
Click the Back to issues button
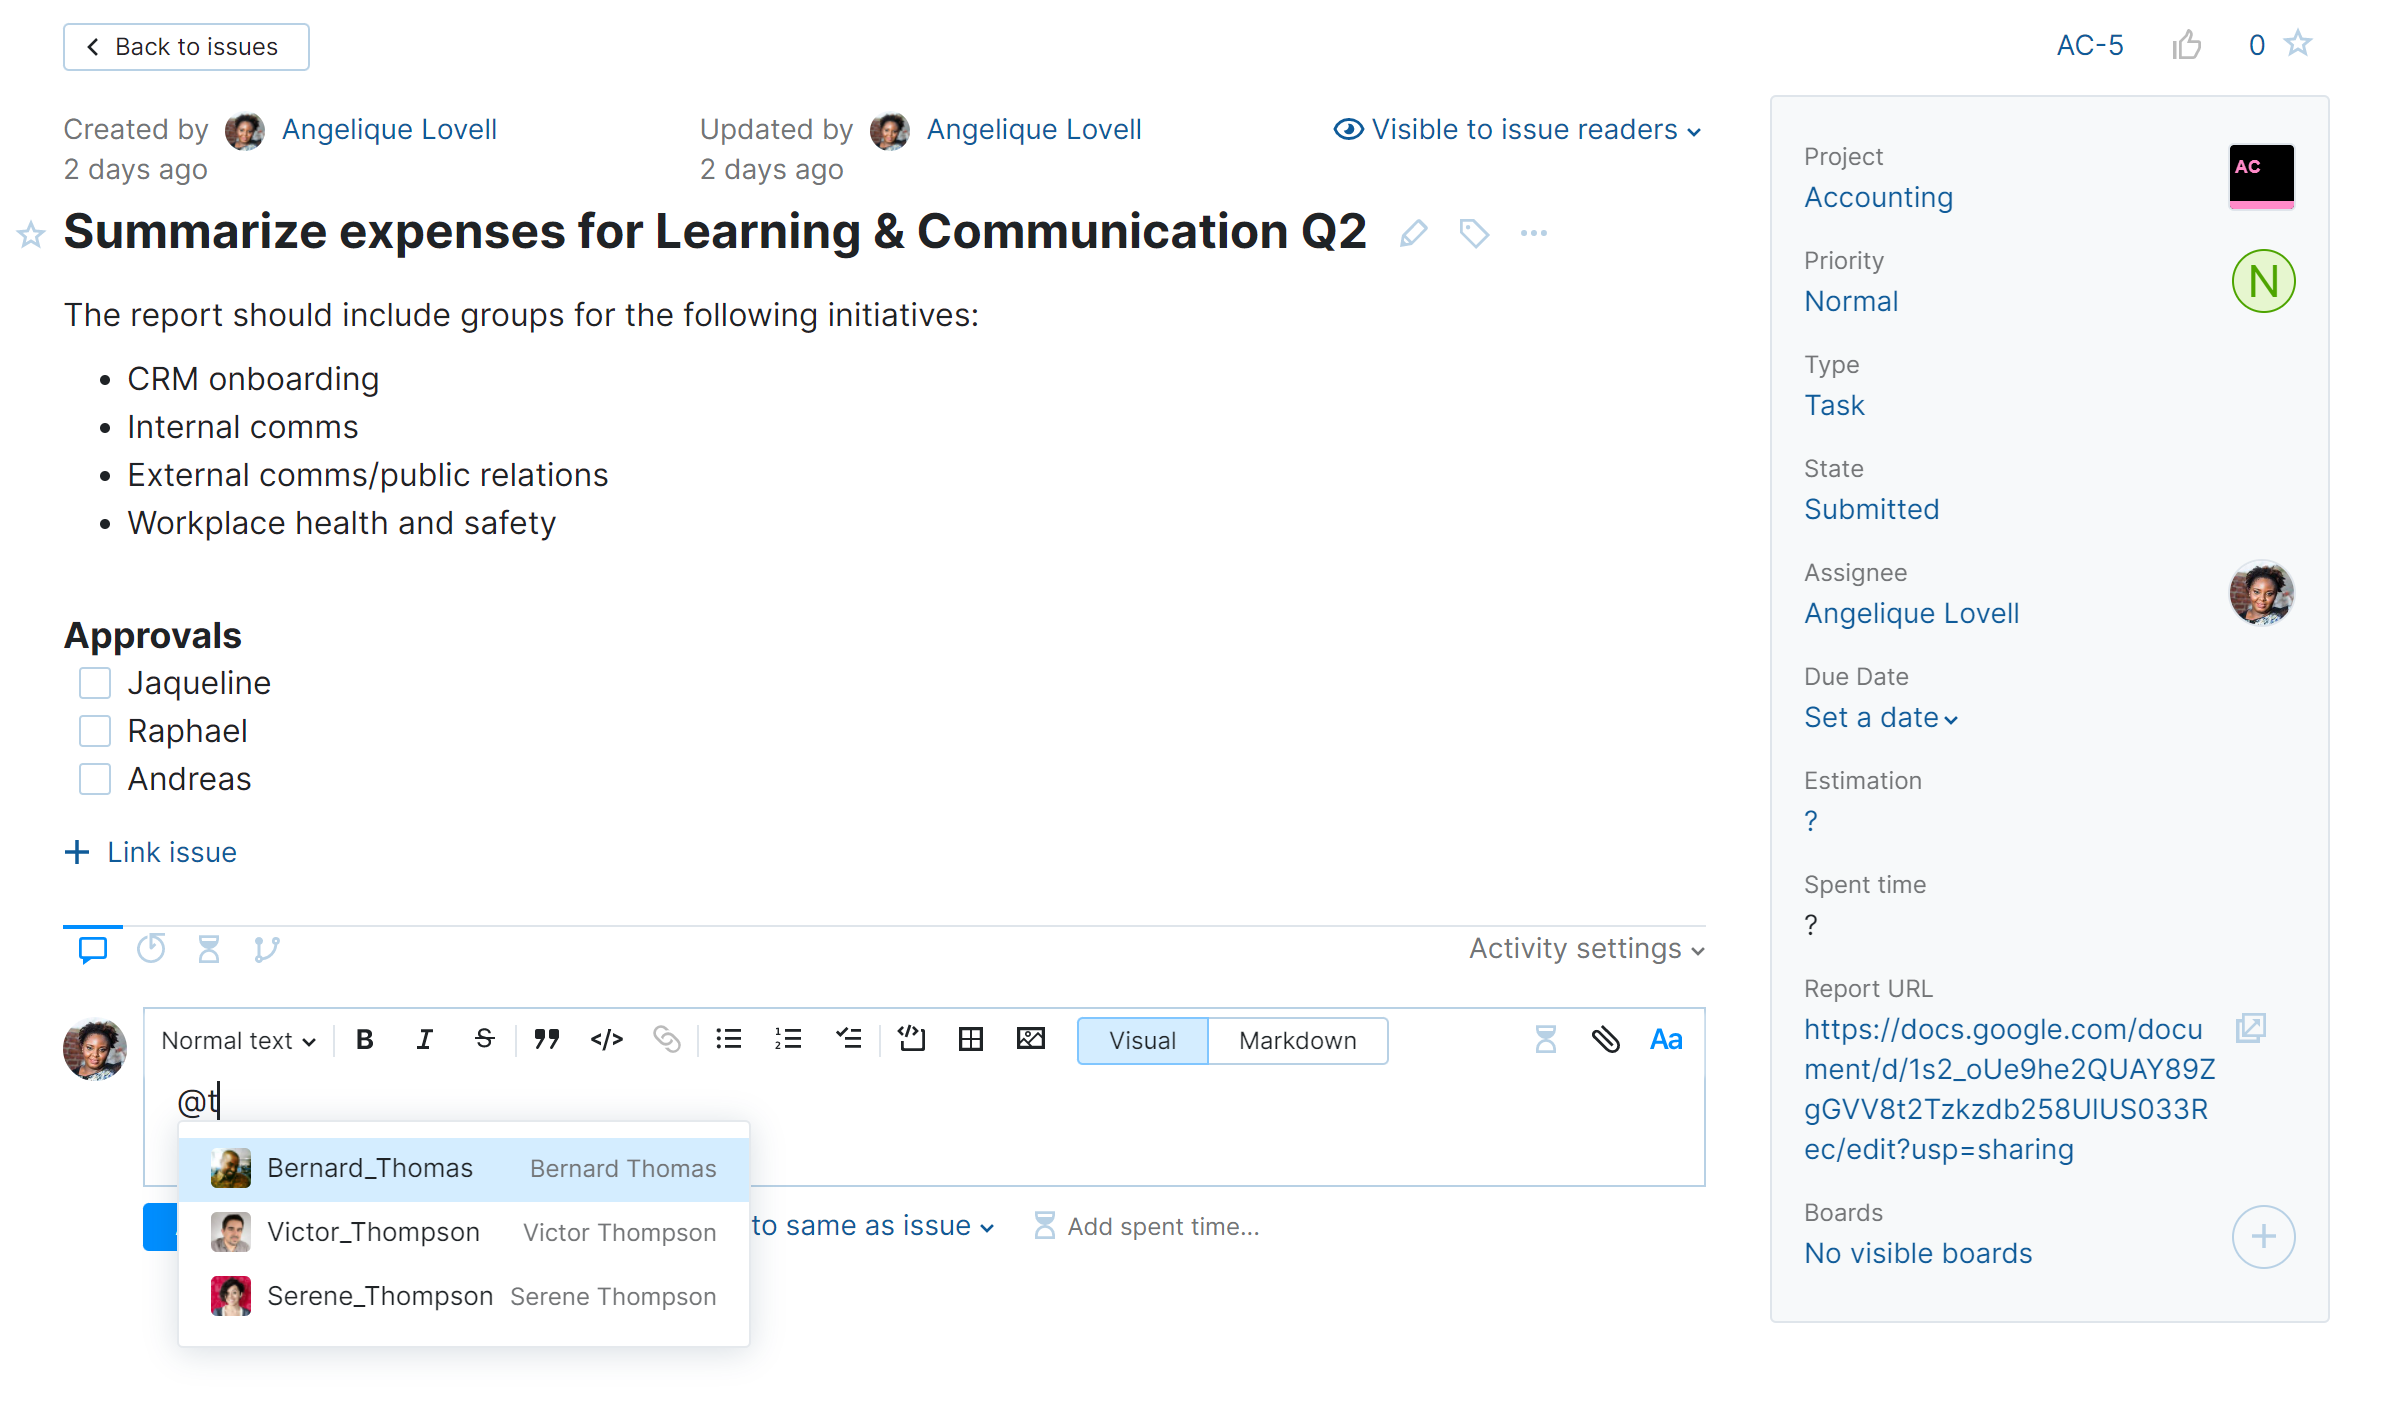click(x=185, y=46)
